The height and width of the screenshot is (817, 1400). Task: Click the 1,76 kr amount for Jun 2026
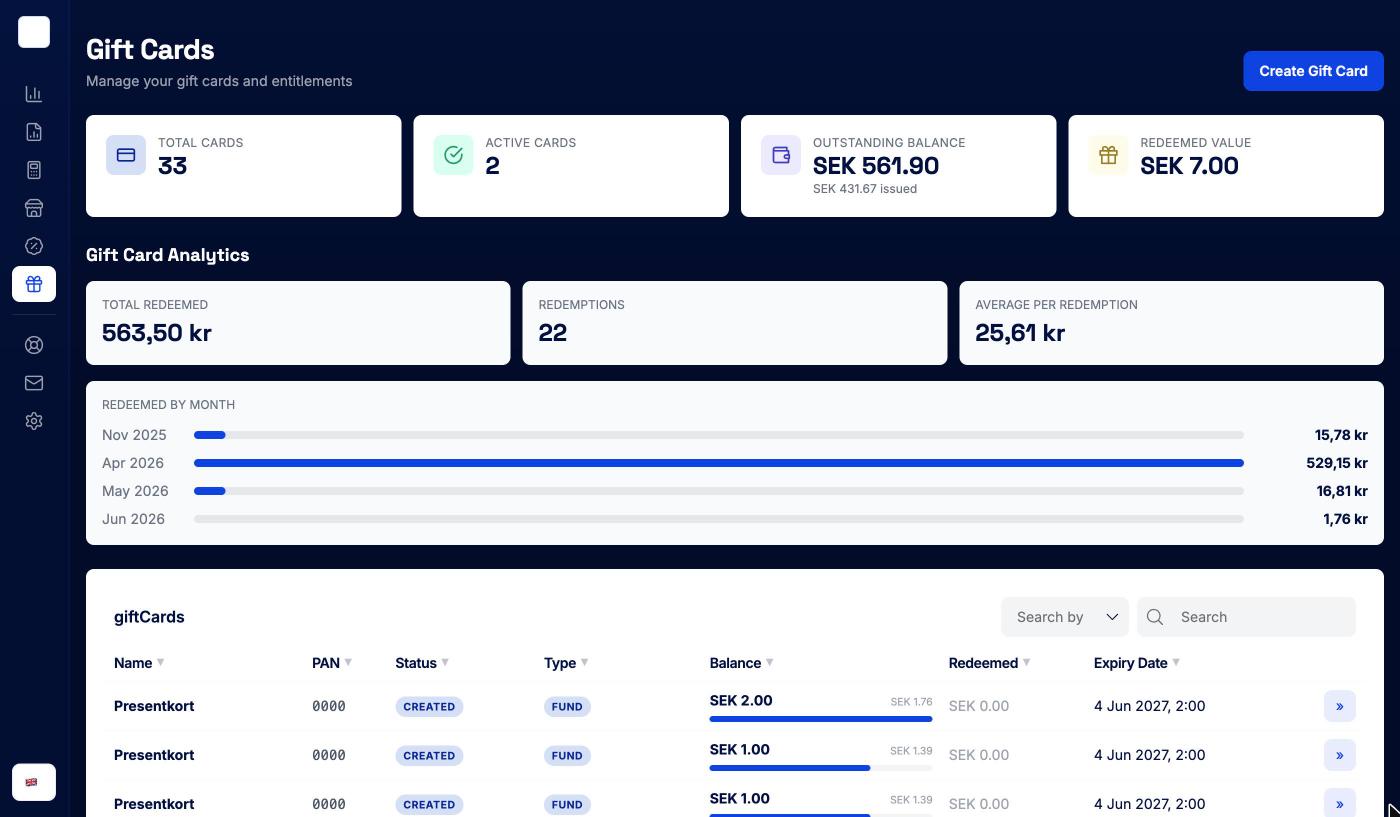1345,519
